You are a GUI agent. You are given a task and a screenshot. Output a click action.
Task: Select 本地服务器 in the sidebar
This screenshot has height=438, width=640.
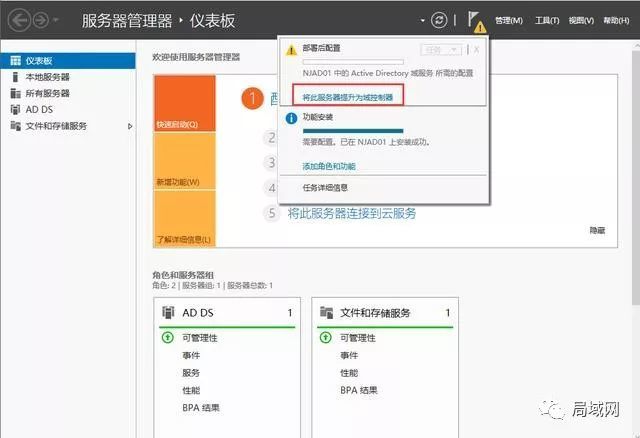point(68,77)
